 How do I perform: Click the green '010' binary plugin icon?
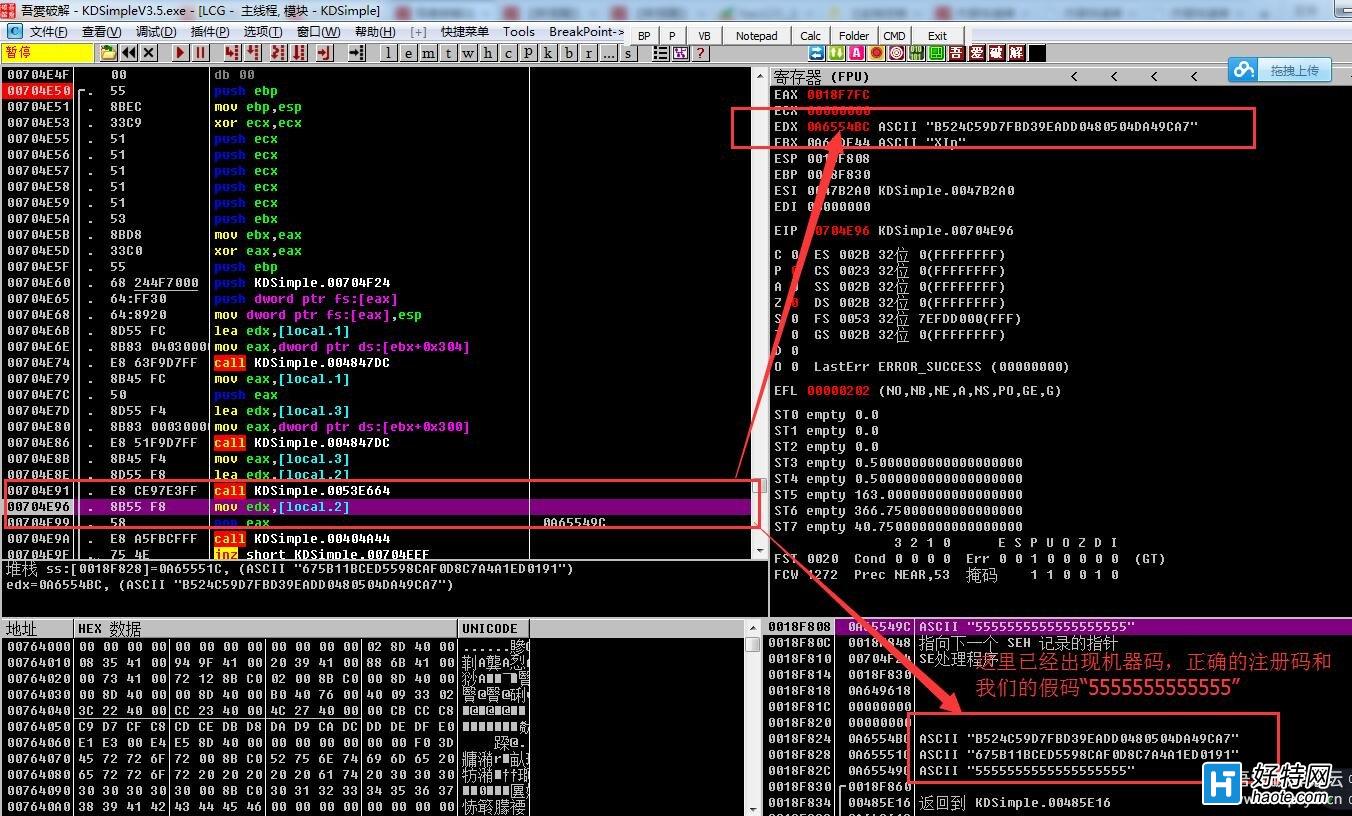[x=917, y=53]
